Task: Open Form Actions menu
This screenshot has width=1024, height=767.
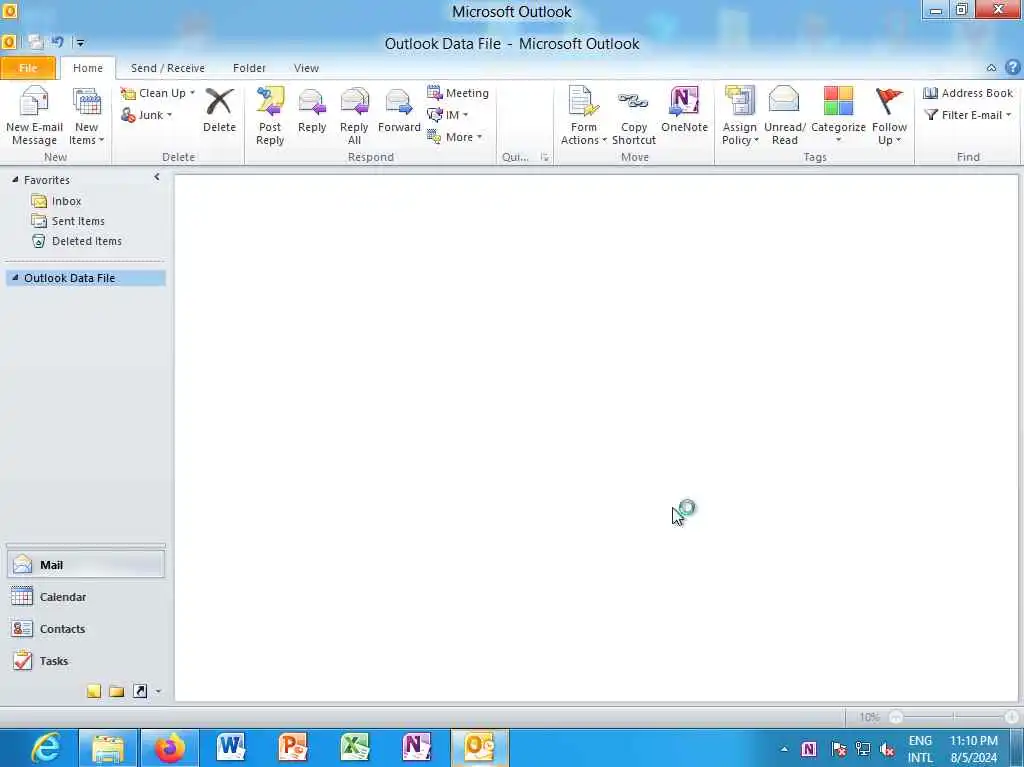Action: tap(583, 116)
